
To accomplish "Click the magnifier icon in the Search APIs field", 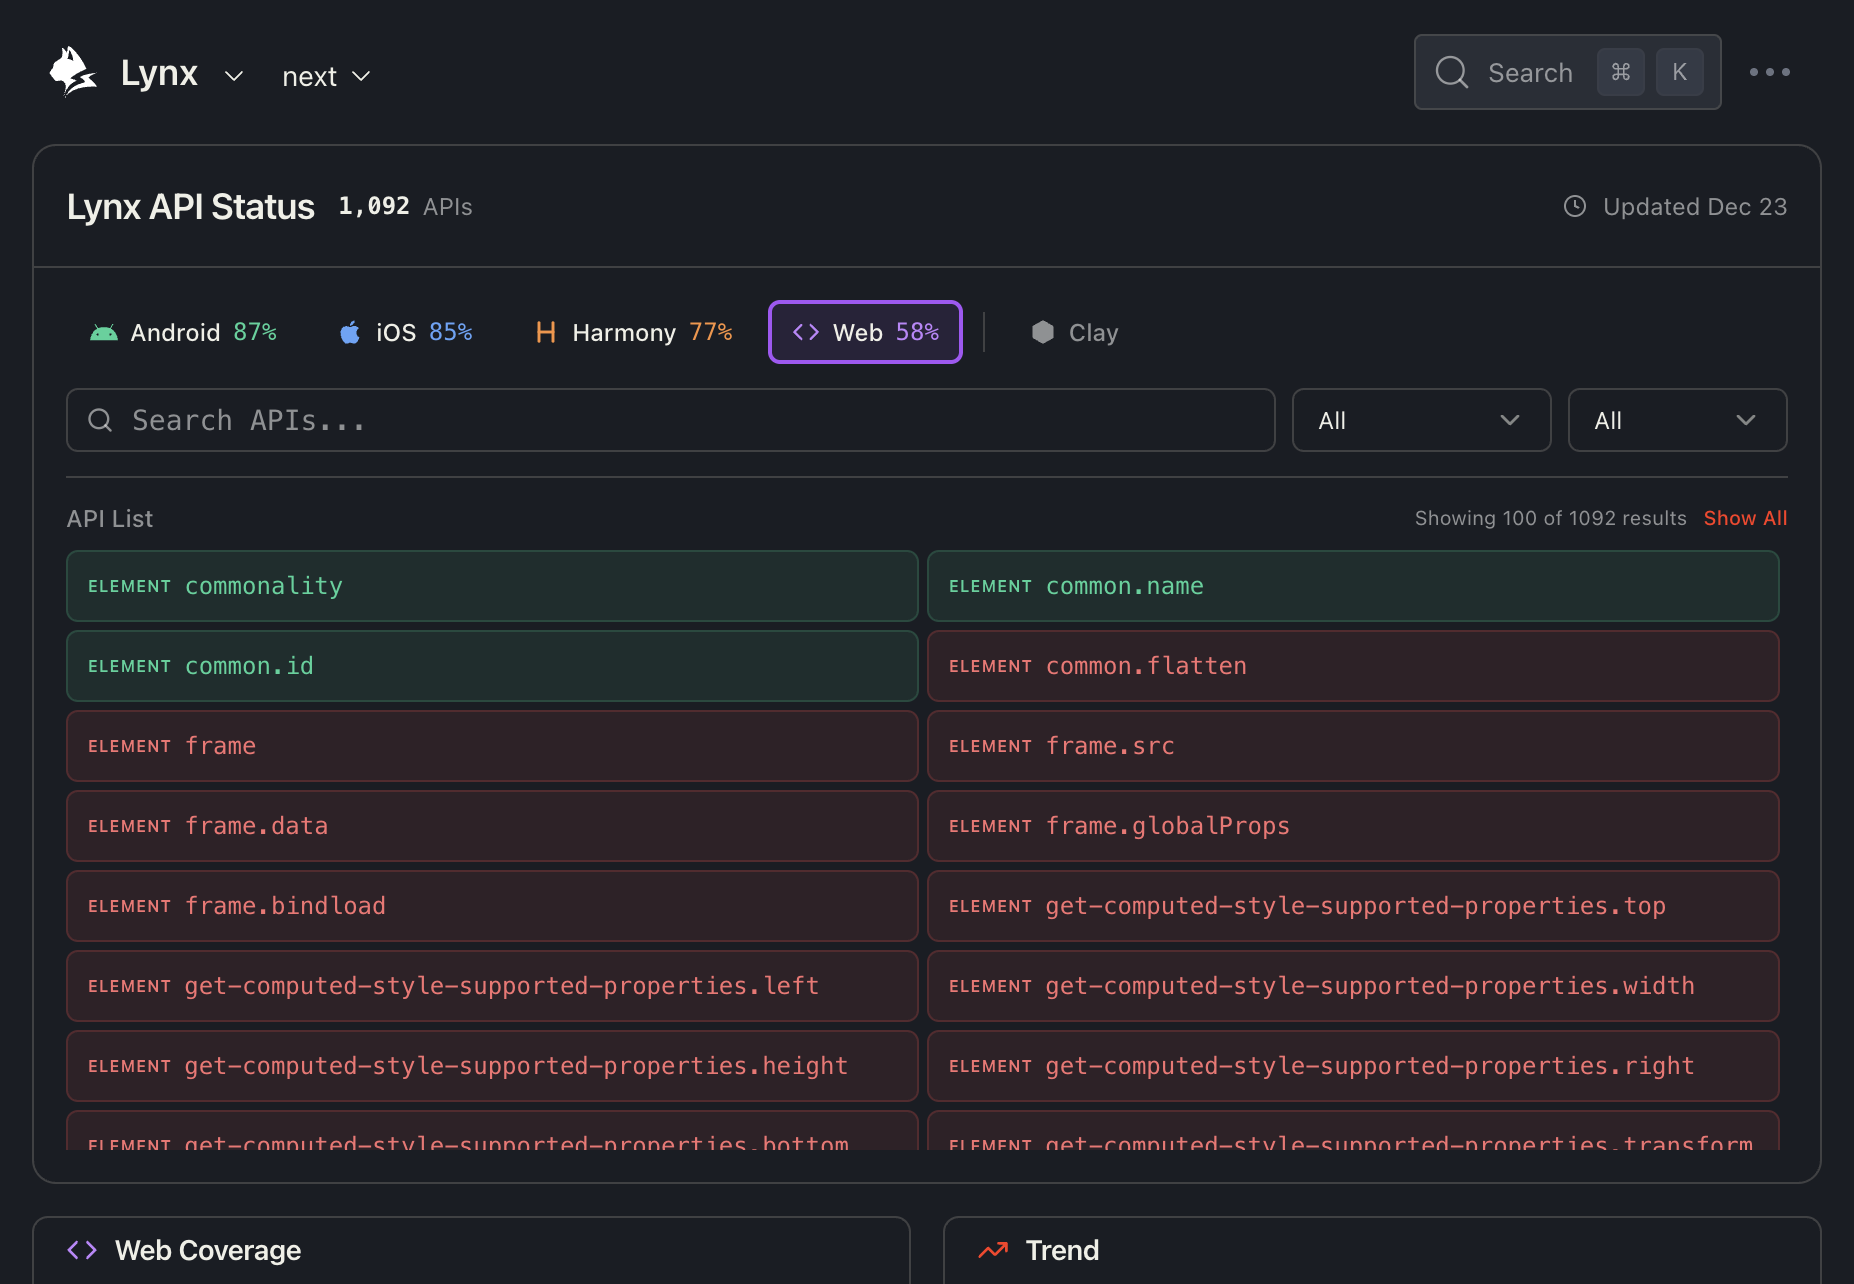I will (x=100, y=420).
